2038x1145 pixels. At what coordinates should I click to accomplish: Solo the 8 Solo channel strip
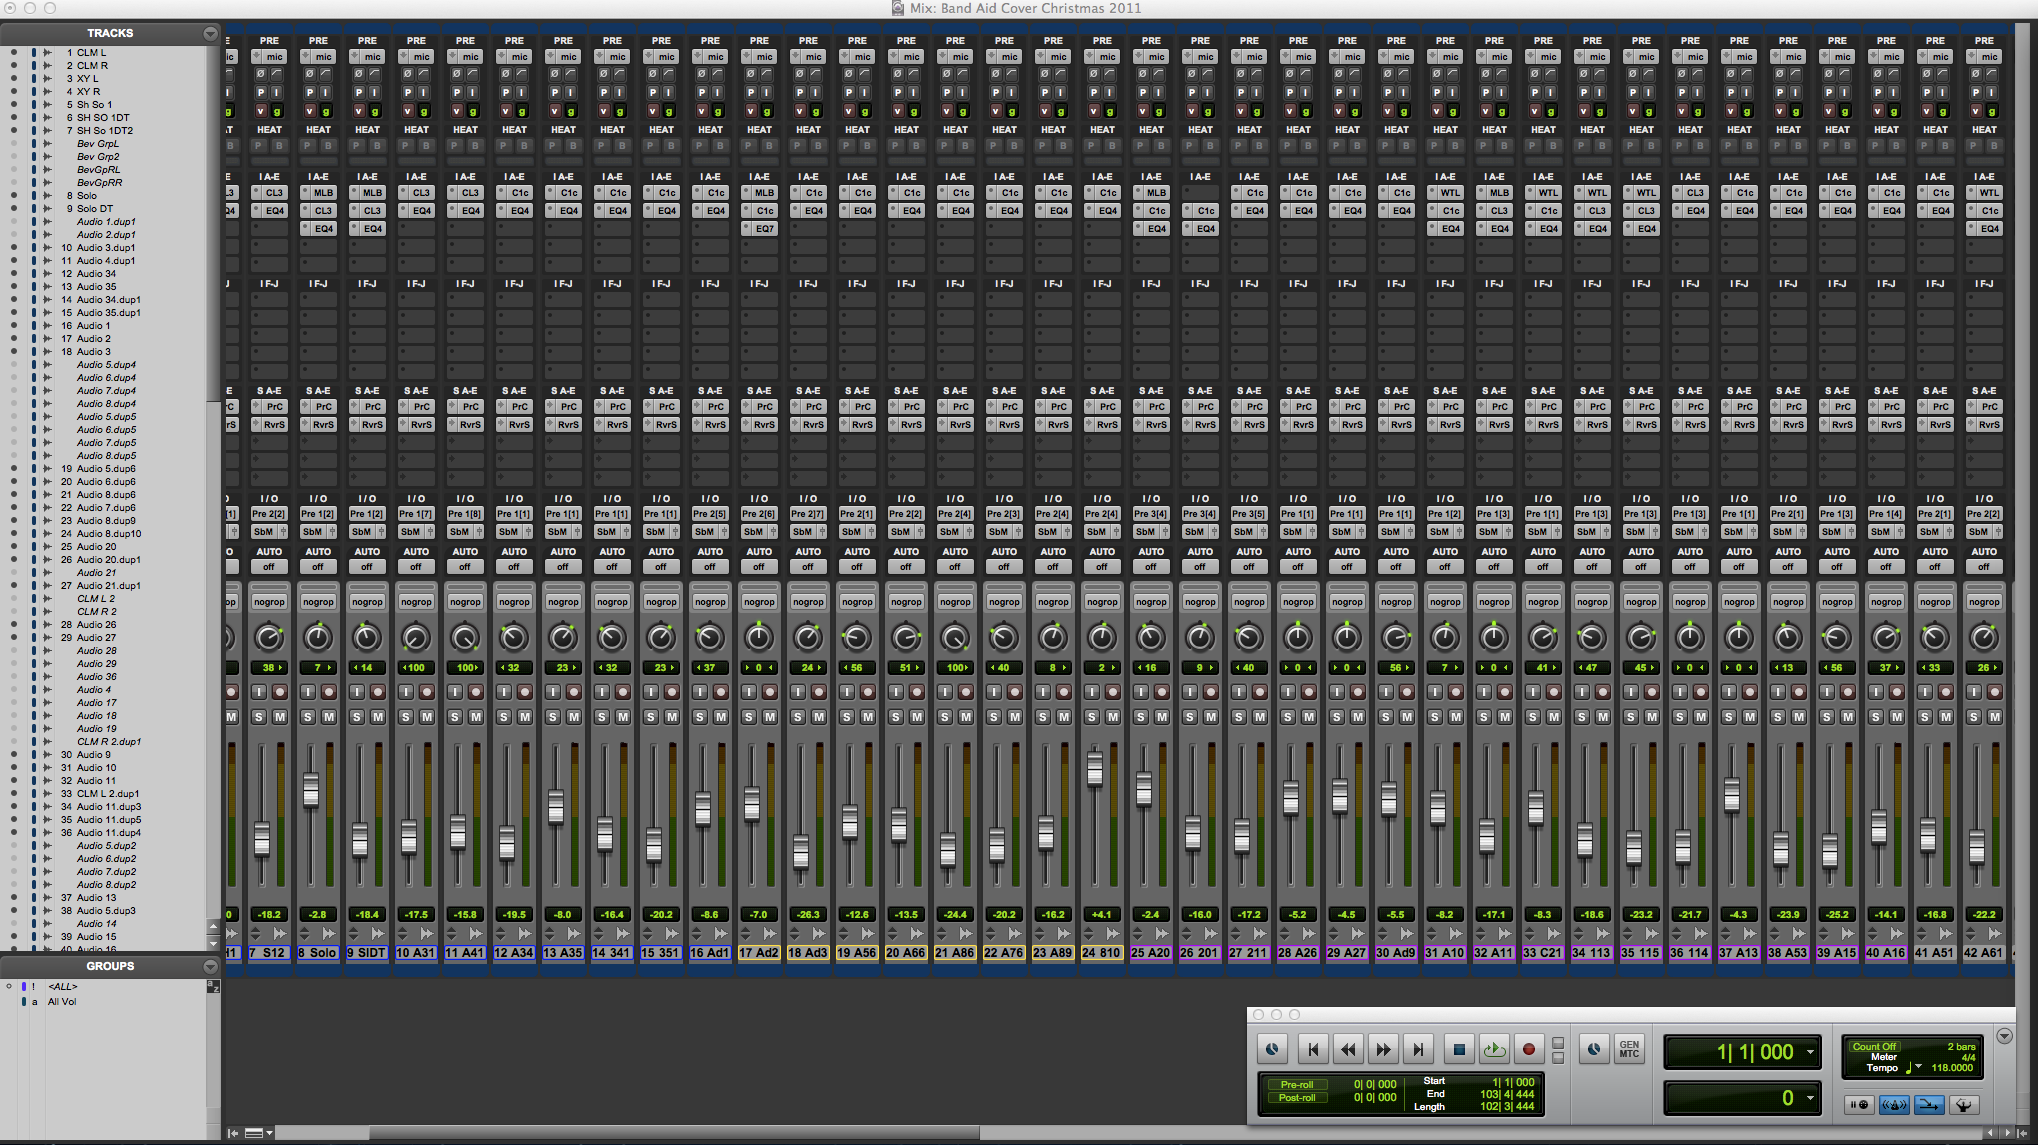[309, 717]
